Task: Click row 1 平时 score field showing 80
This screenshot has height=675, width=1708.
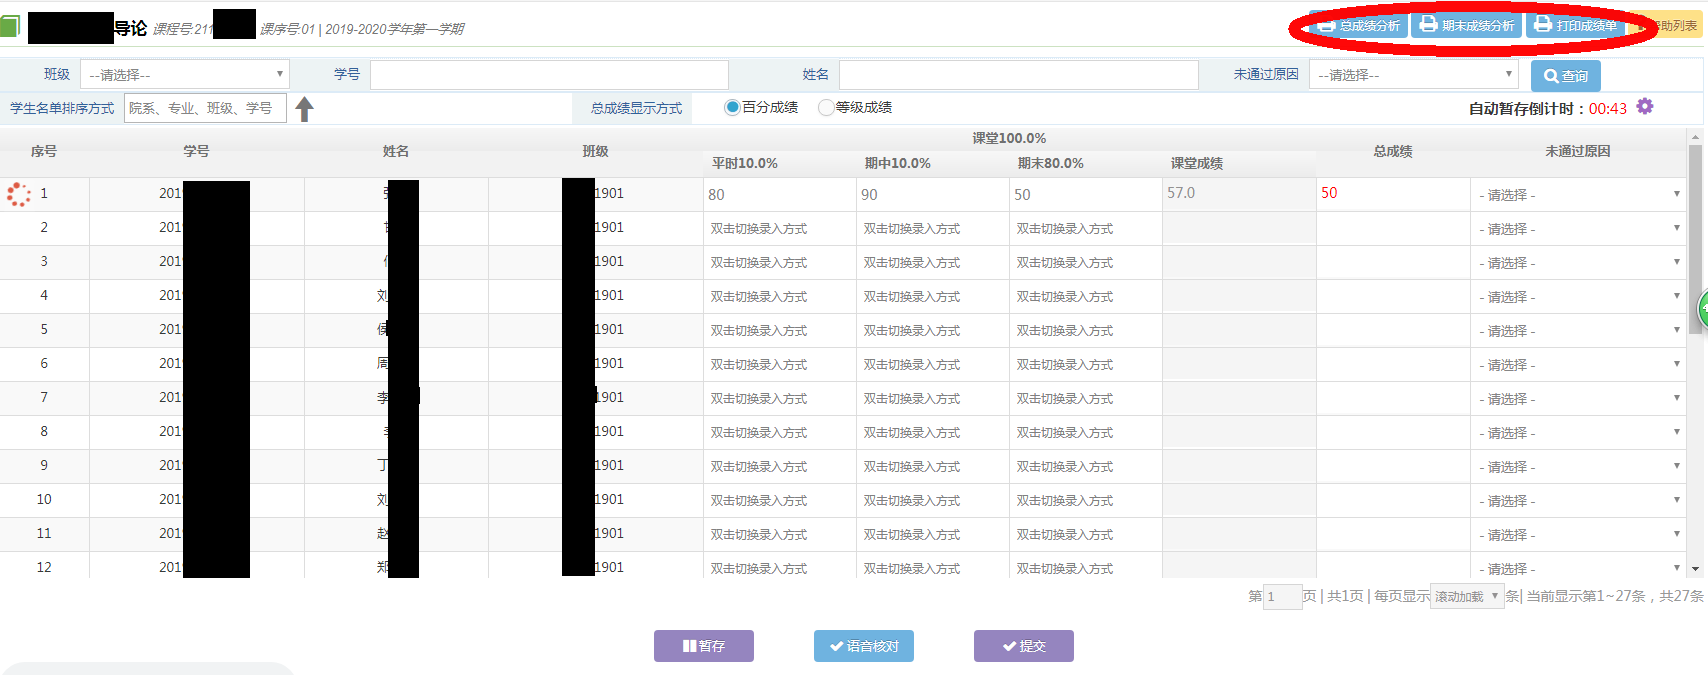Action: [780, 195]
